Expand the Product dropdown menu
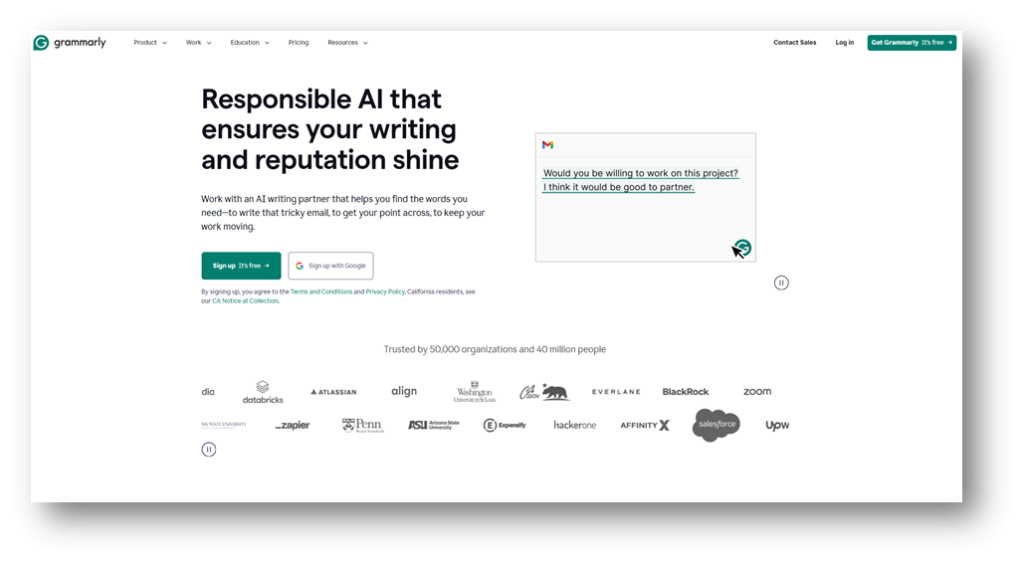This screenshot has width=1024, height=564. [150, 42]
